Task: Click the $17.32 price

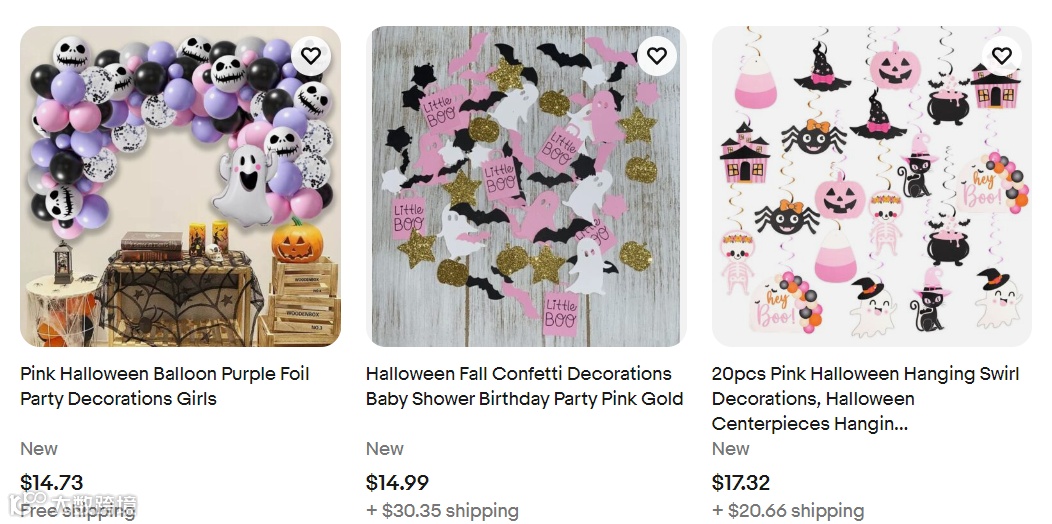Action: click(x=741, y=482)
